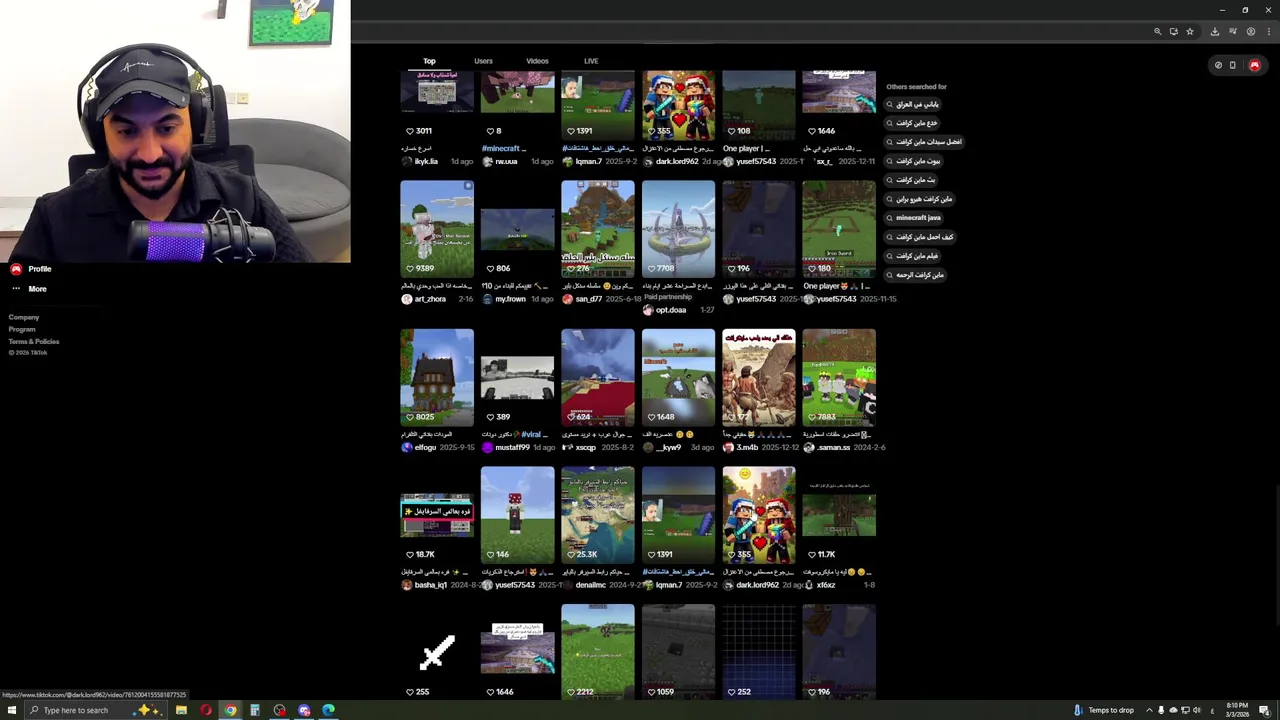Open video thumbnail with 1648 likes
Screen dimensions: 1280x720
click(678, 377)
